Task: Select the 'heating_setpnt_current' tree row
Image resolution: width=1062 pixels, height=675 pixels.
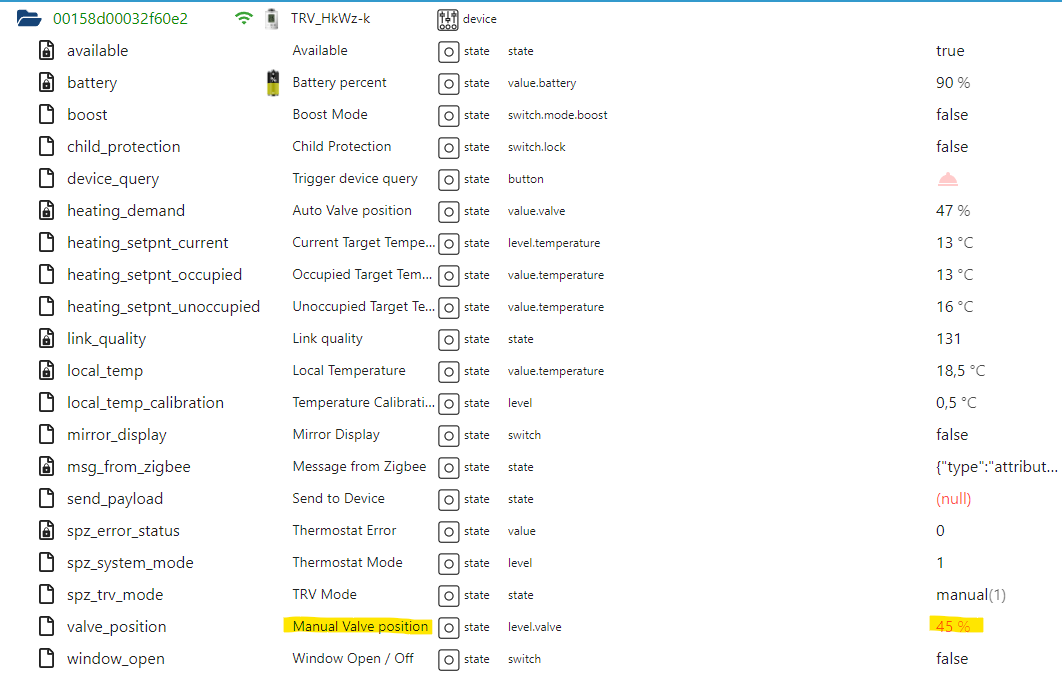Action: pyautogui.click(x=148, y=243)
